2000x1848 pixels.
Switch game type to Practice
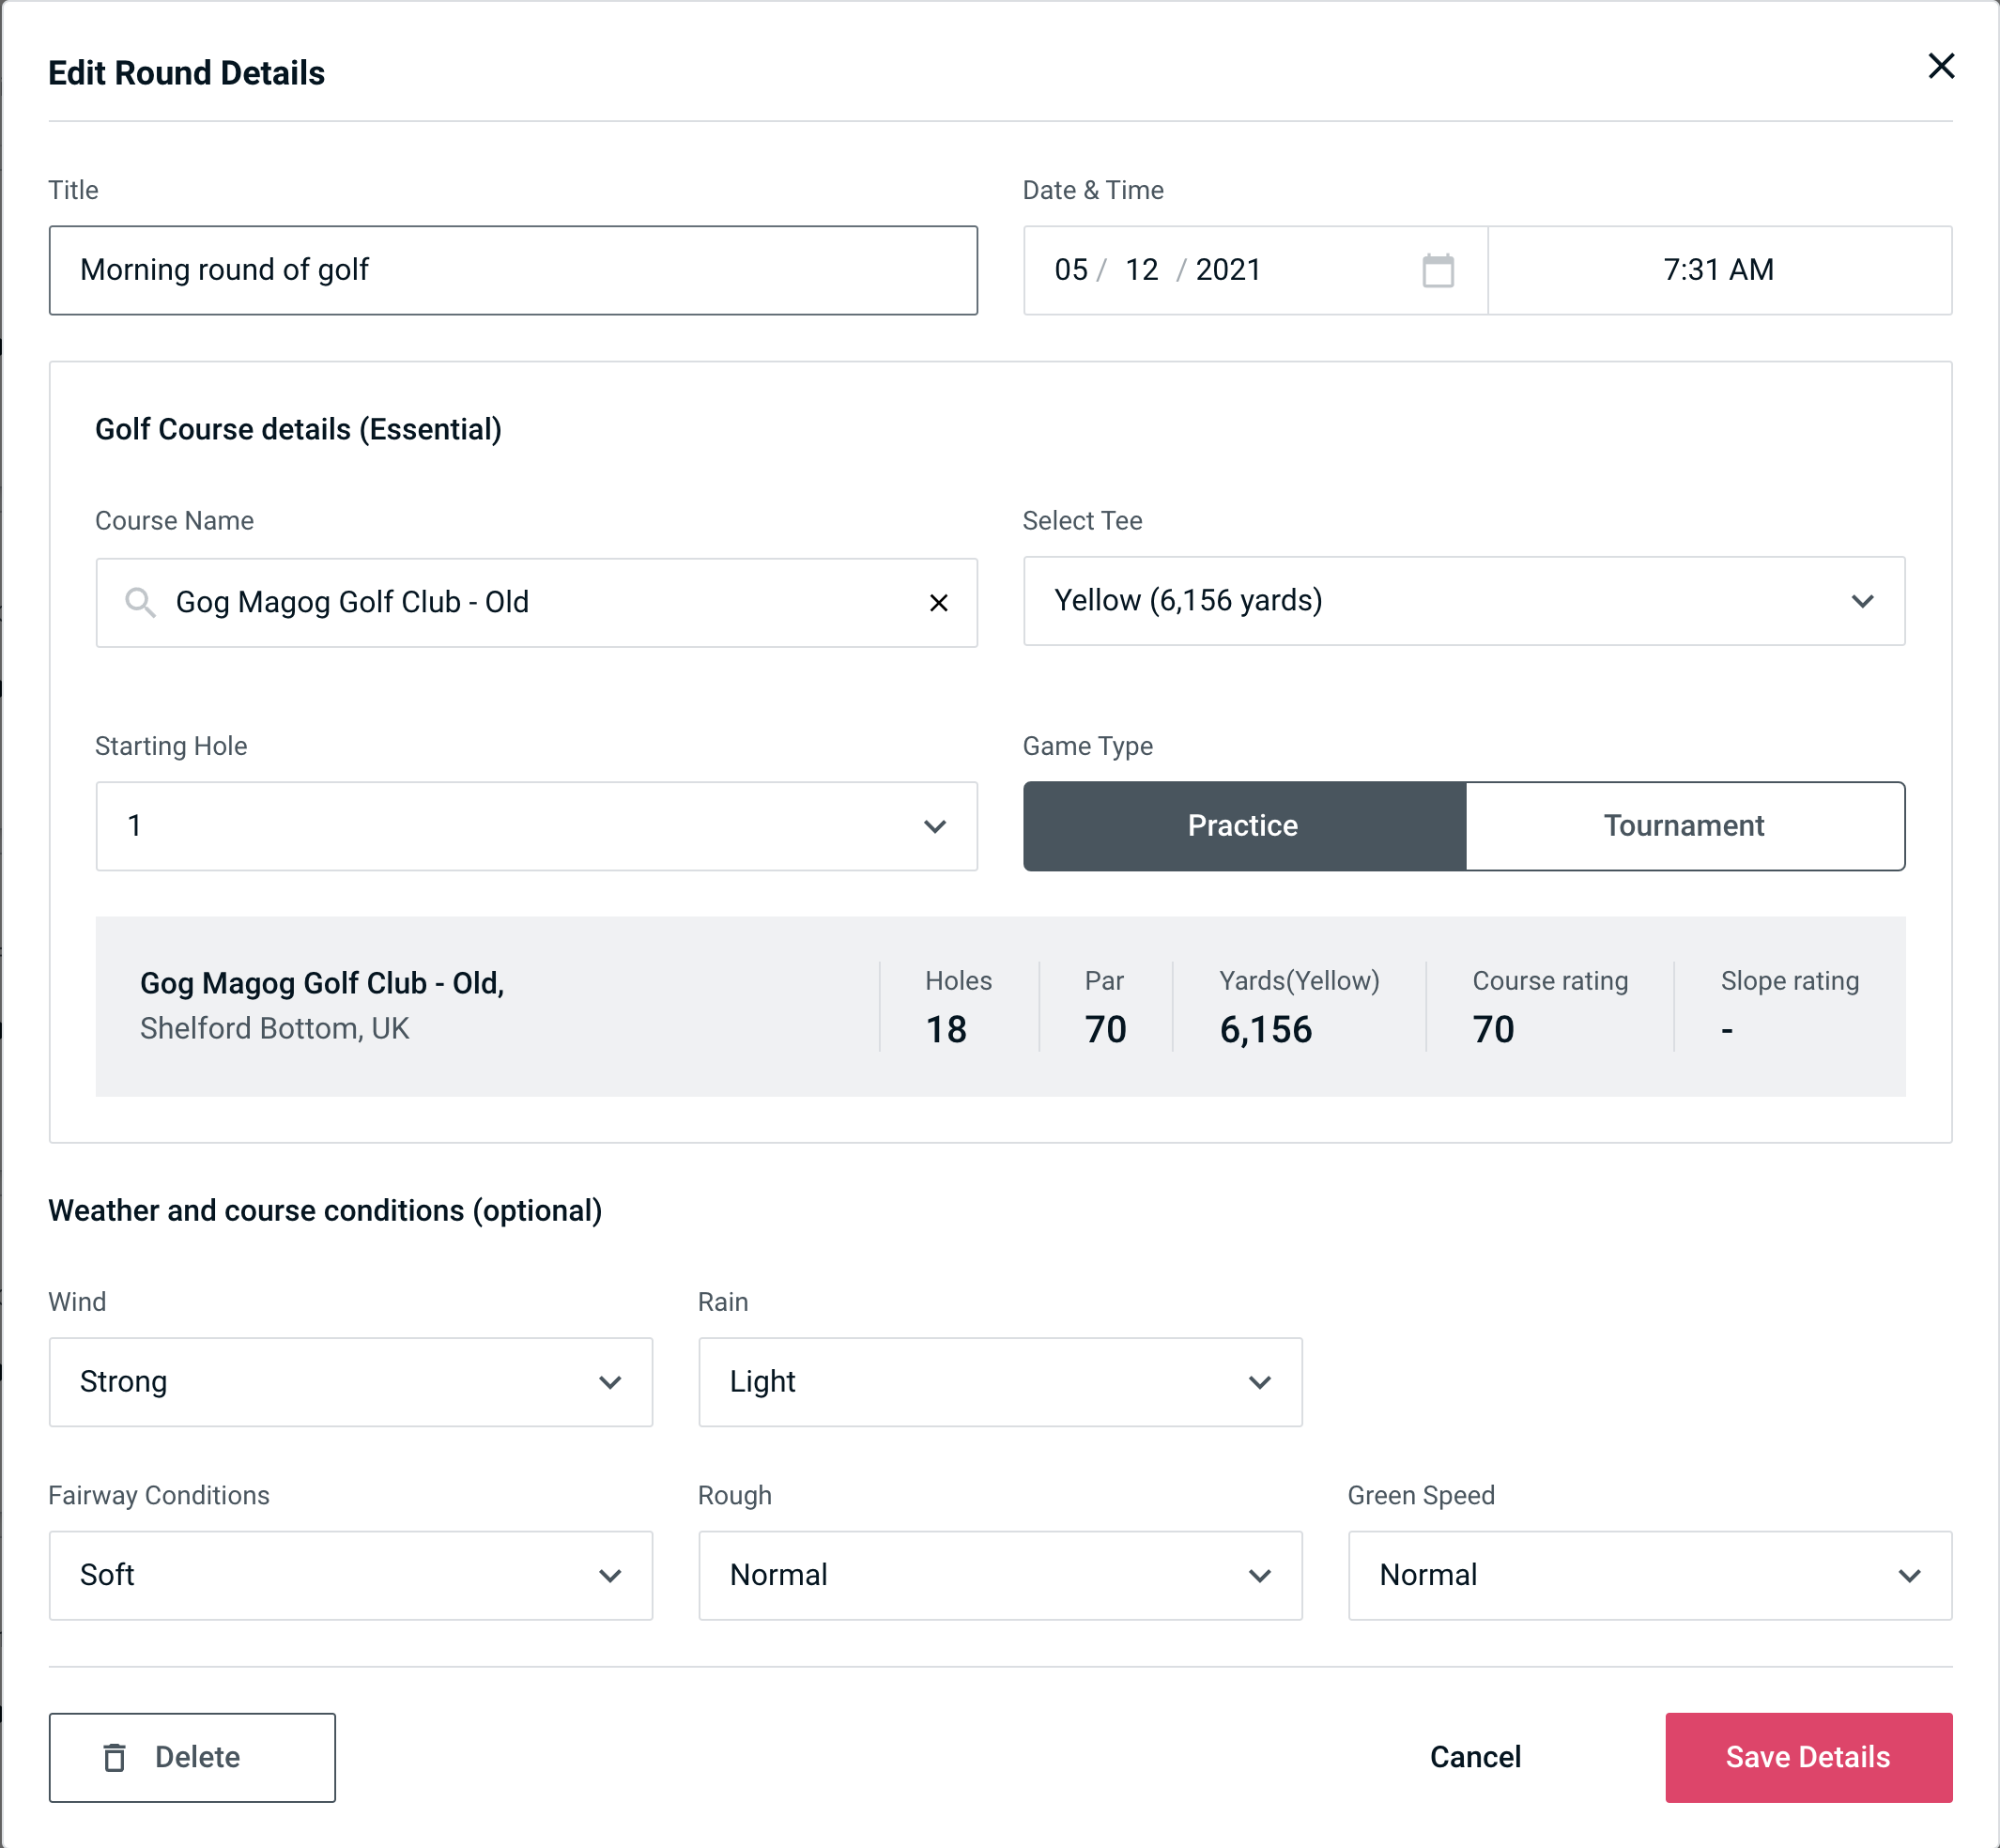[1242, 825]
